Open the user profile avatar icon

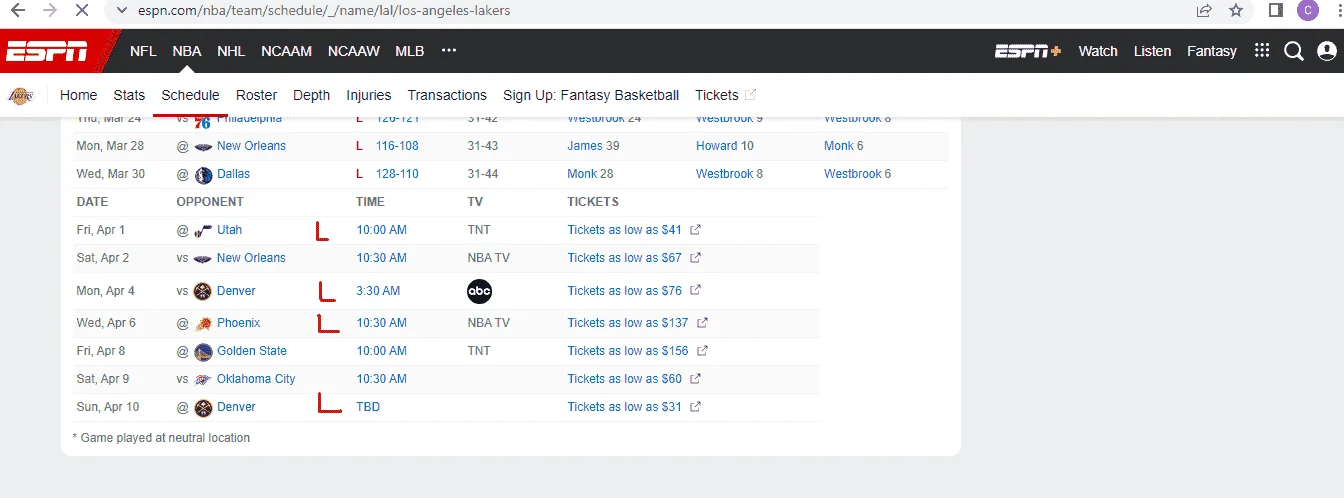click(x=1327, y=51)
